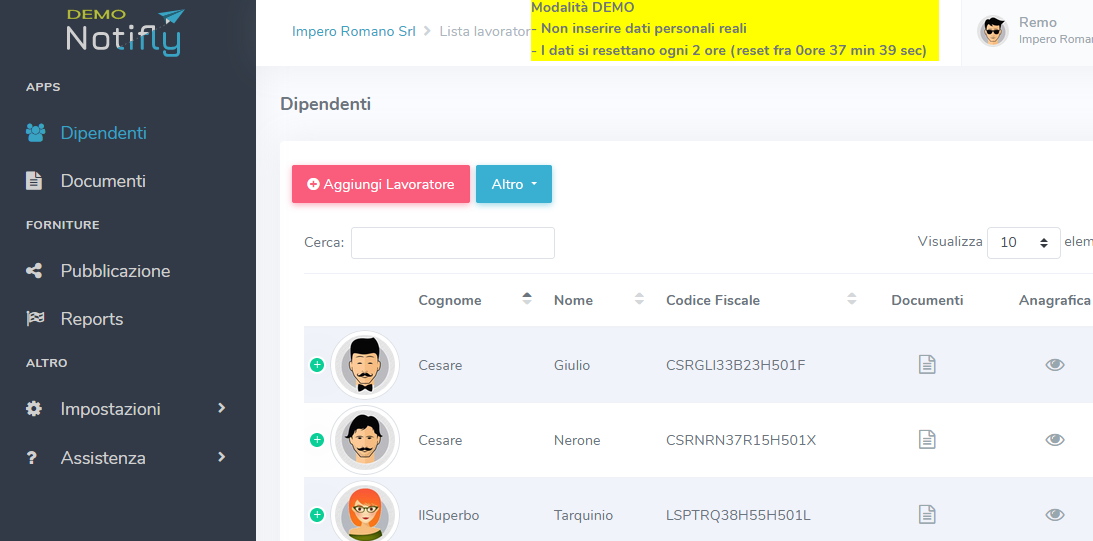Open Documenti in the sidebar

(102, 181)
